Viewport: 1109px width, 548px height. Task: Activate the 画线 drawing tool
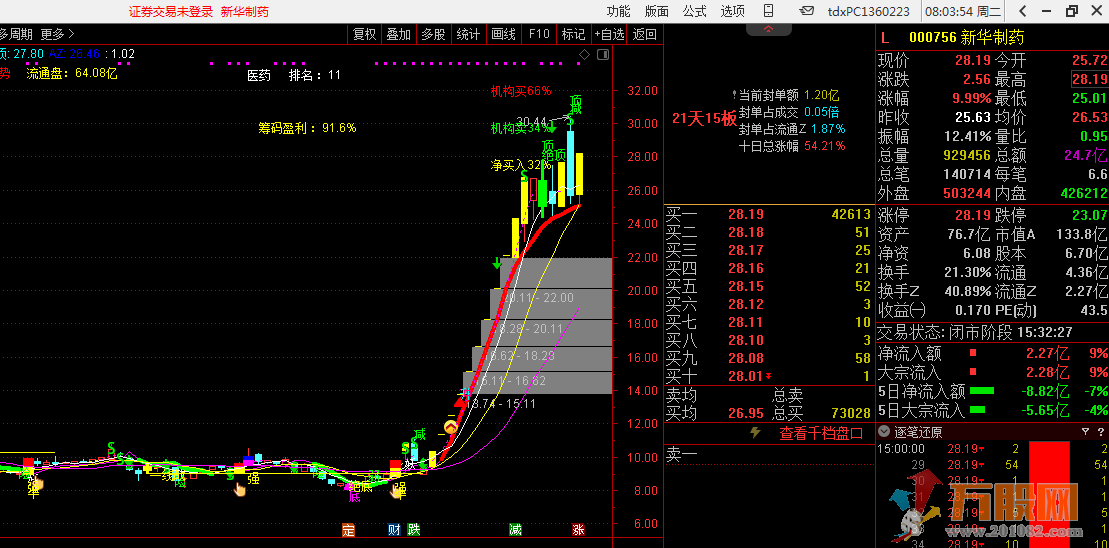[504, 34]
